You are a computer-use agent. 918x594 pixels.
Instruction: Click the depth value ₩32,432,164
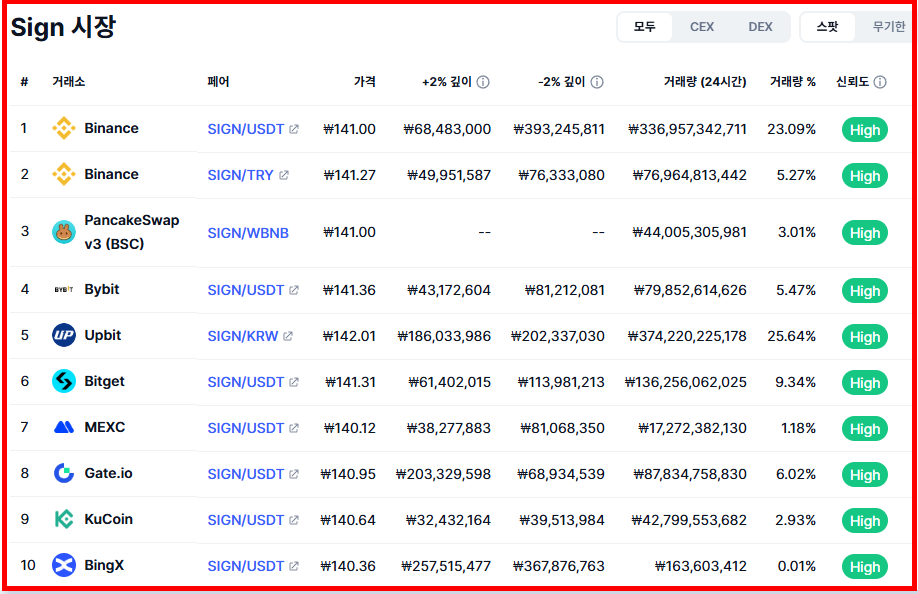coord(449,520)
